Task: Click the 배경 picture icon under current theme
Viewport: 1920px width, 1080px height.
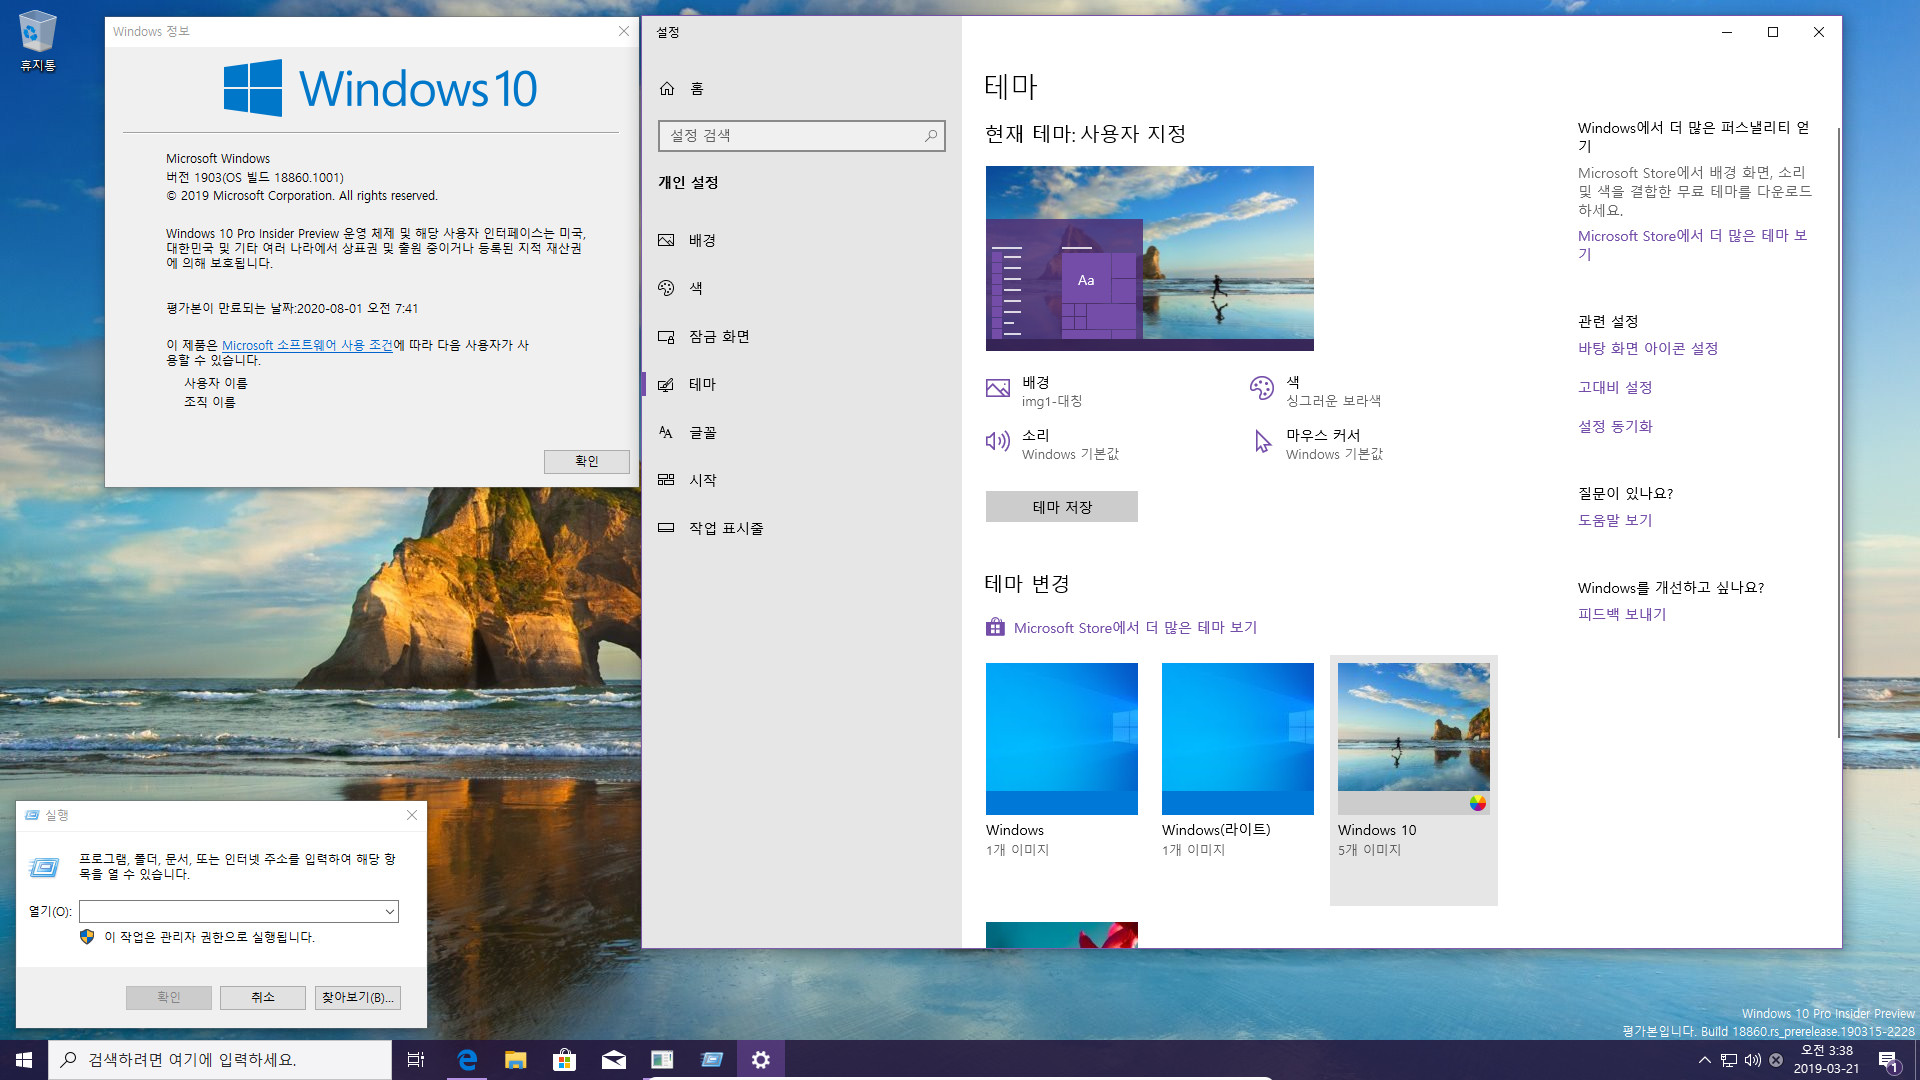Action: pyautogui.click(x=998, y=389)
